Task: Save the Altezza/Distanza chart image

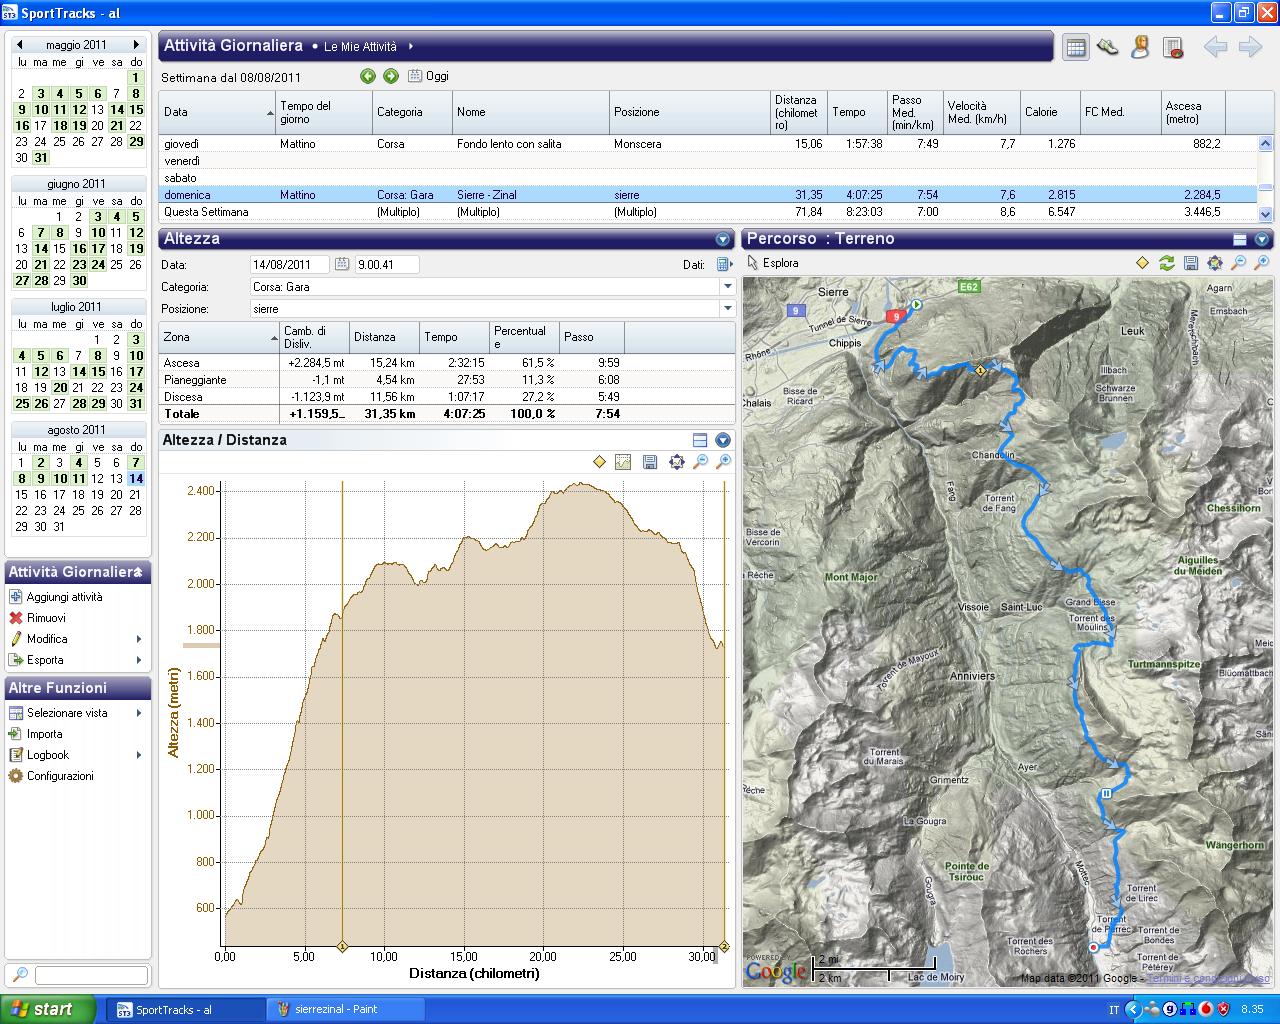Action: 650,462
